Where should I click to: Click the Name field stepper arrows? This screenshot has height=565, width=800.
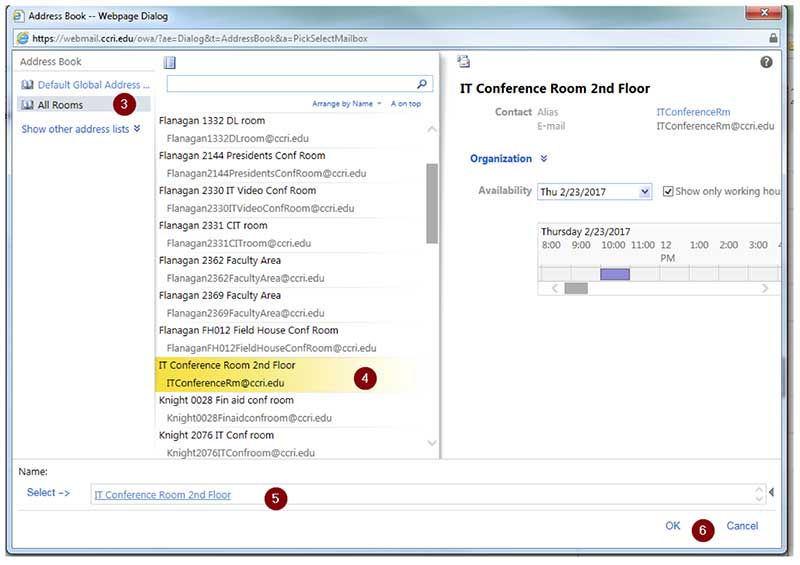click(x=759, y=494)
